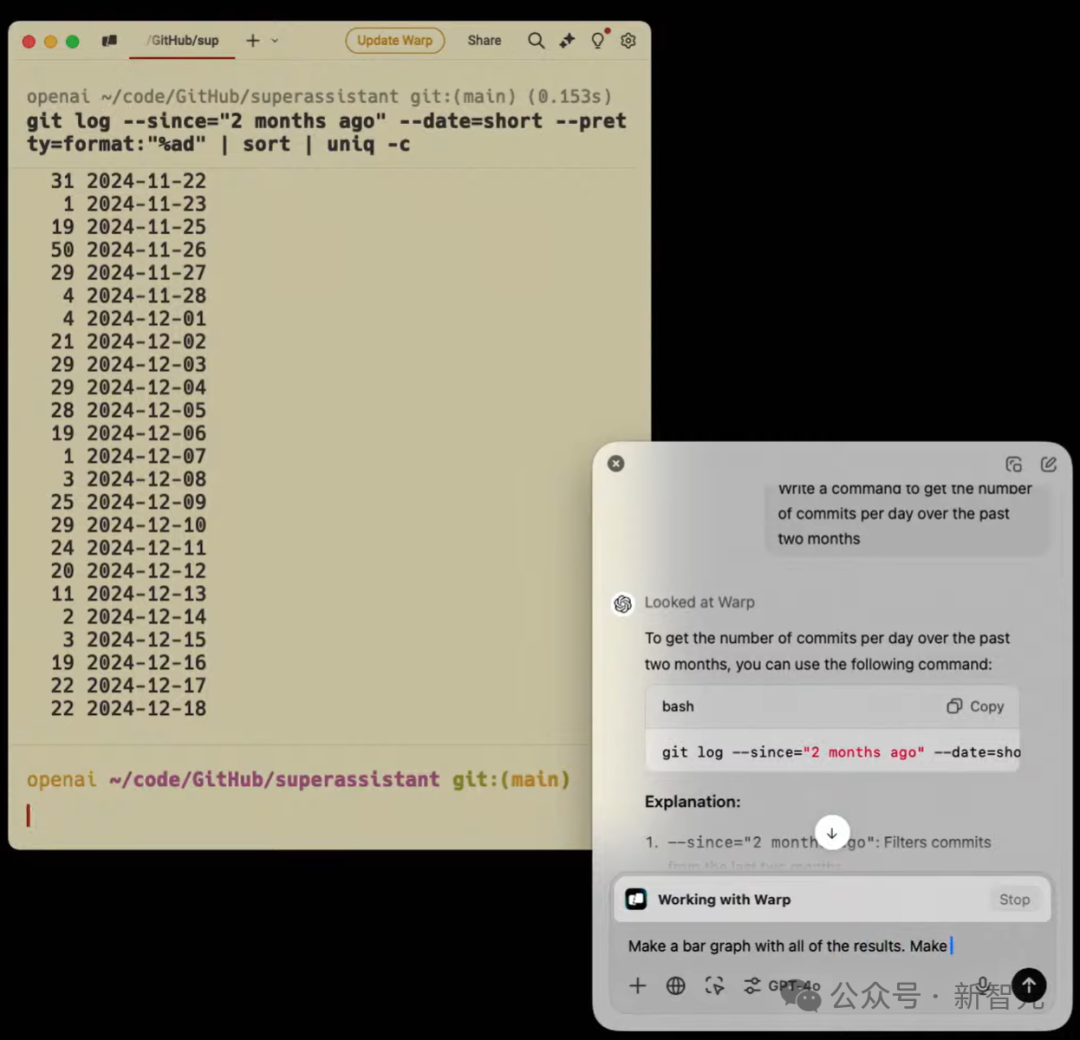Start a new chat with edit icon
The image size is (1080, 1040).
[x=1048, y=465]
